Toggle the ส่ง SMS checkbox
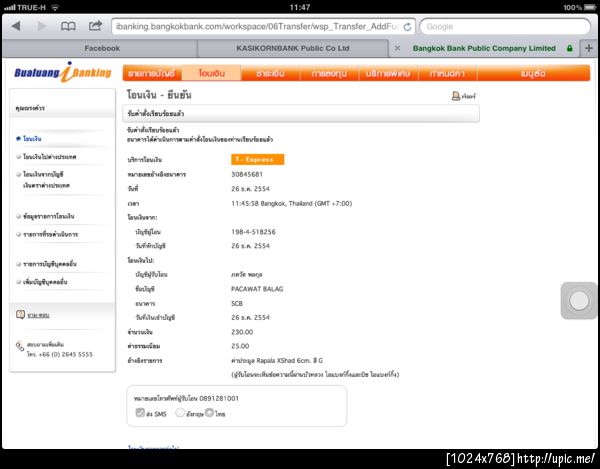The width and height of the screenshot is (600, 469). tap(140, 412)
